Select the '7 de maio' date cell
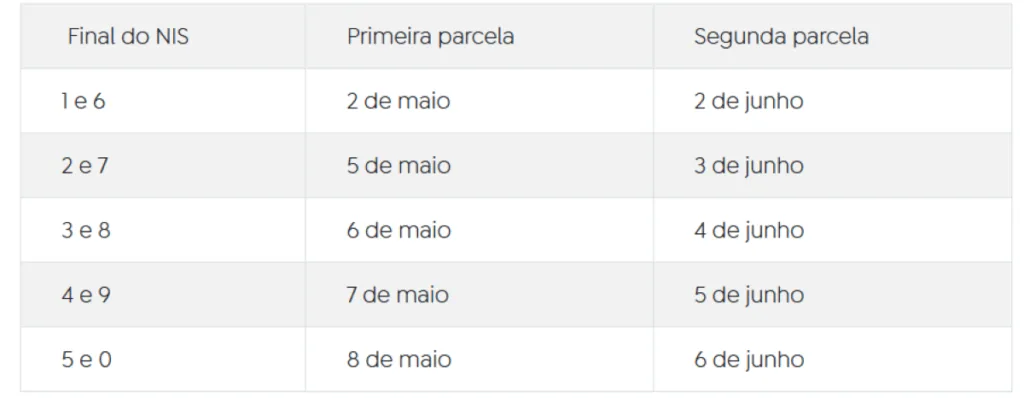 479,295
